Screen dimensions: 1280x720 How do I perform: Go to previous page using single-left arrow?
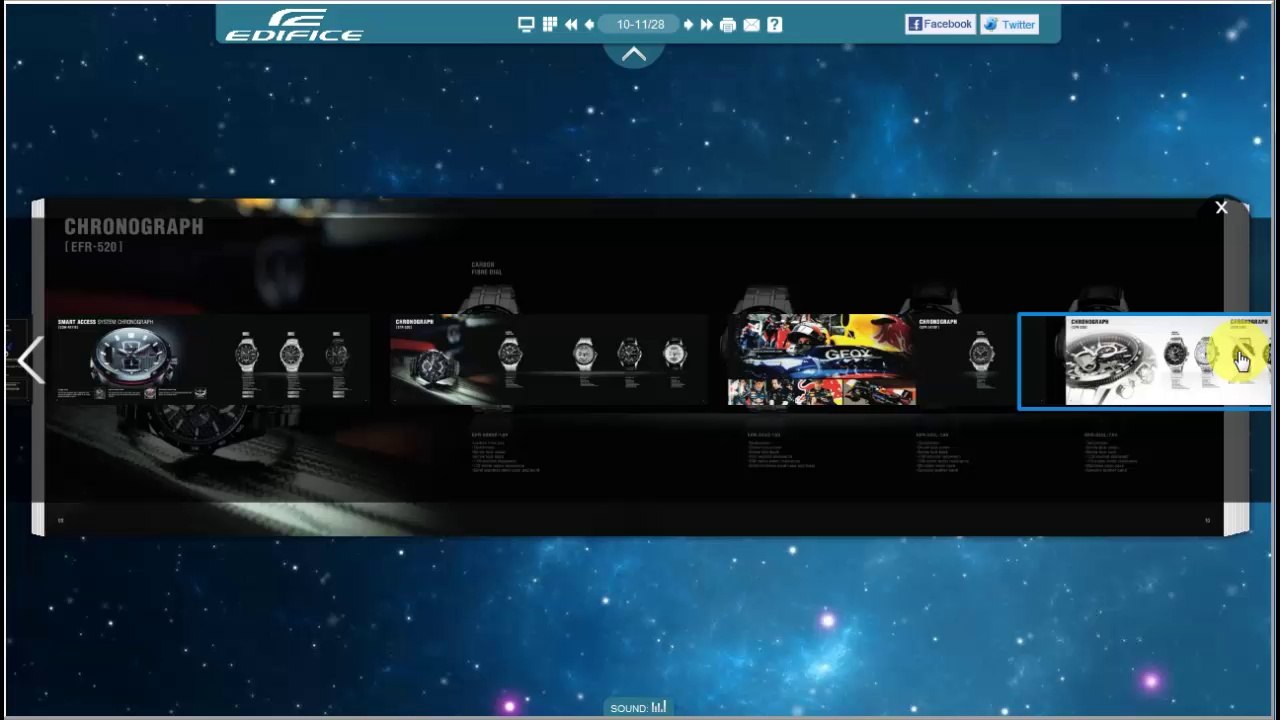coord(589,25)
